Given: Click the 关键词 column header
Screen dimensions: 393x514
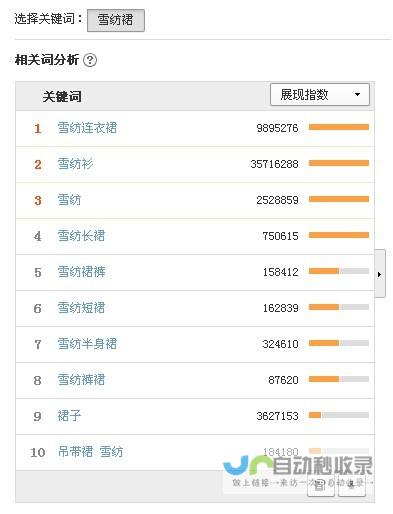Looking at the screenshot, I should click(62, 97).
